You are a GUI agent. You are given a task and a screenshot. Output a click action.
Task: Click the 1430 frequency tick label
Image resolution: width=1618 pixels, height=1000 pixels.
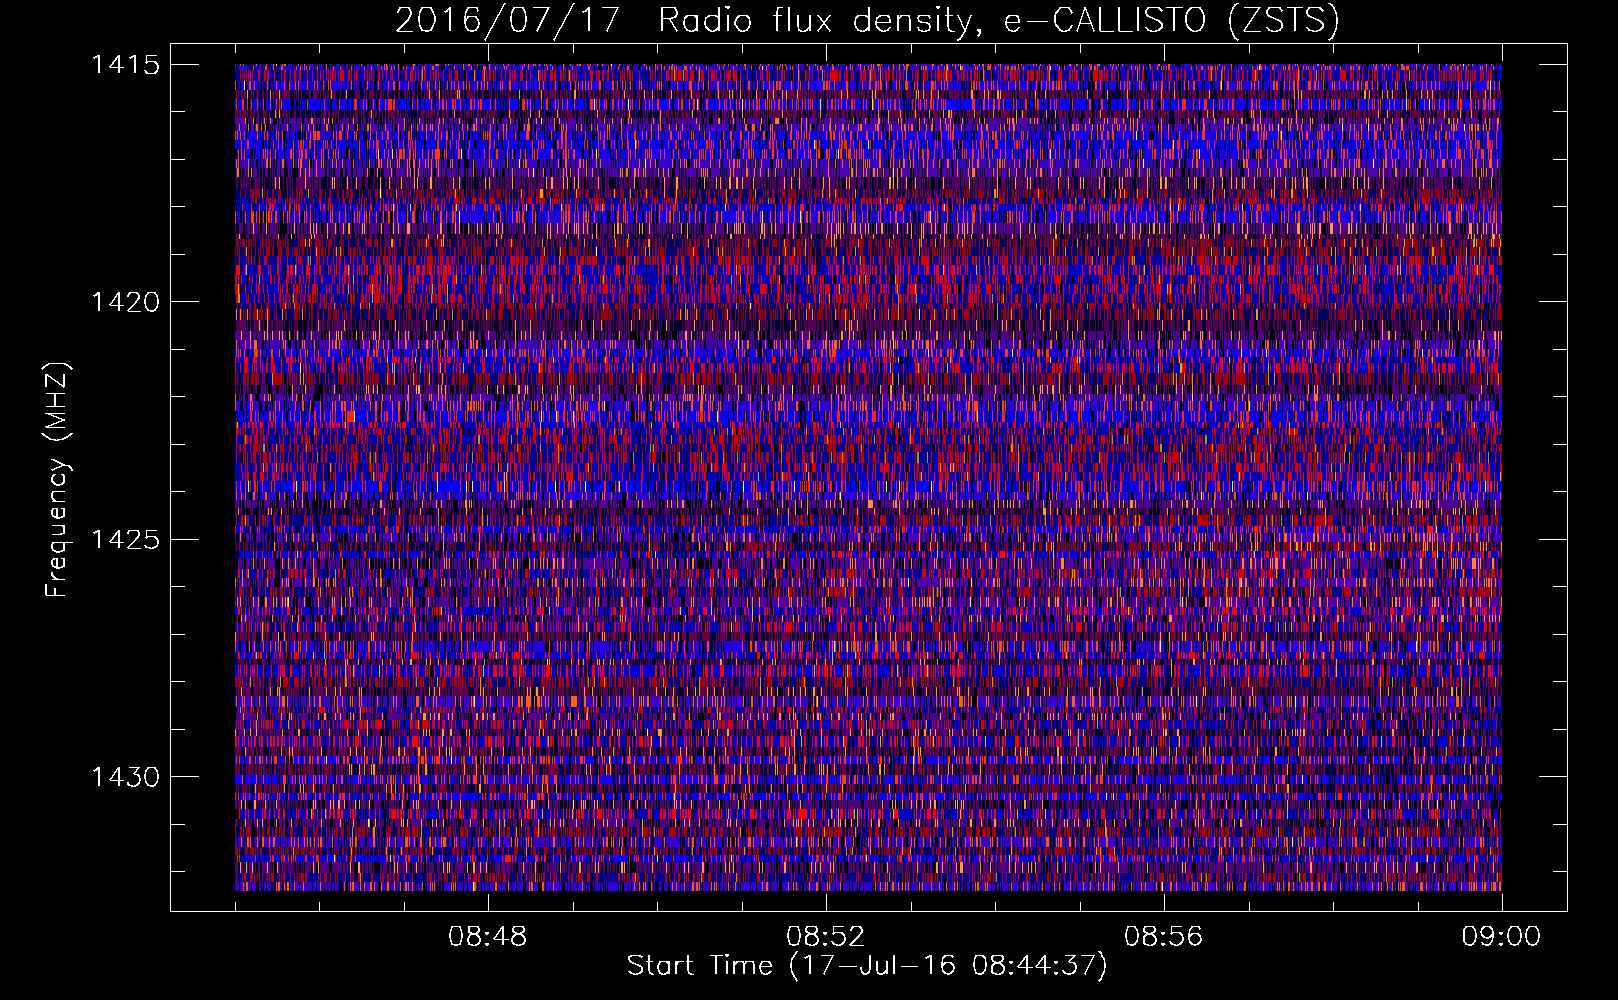click(125, 777)
